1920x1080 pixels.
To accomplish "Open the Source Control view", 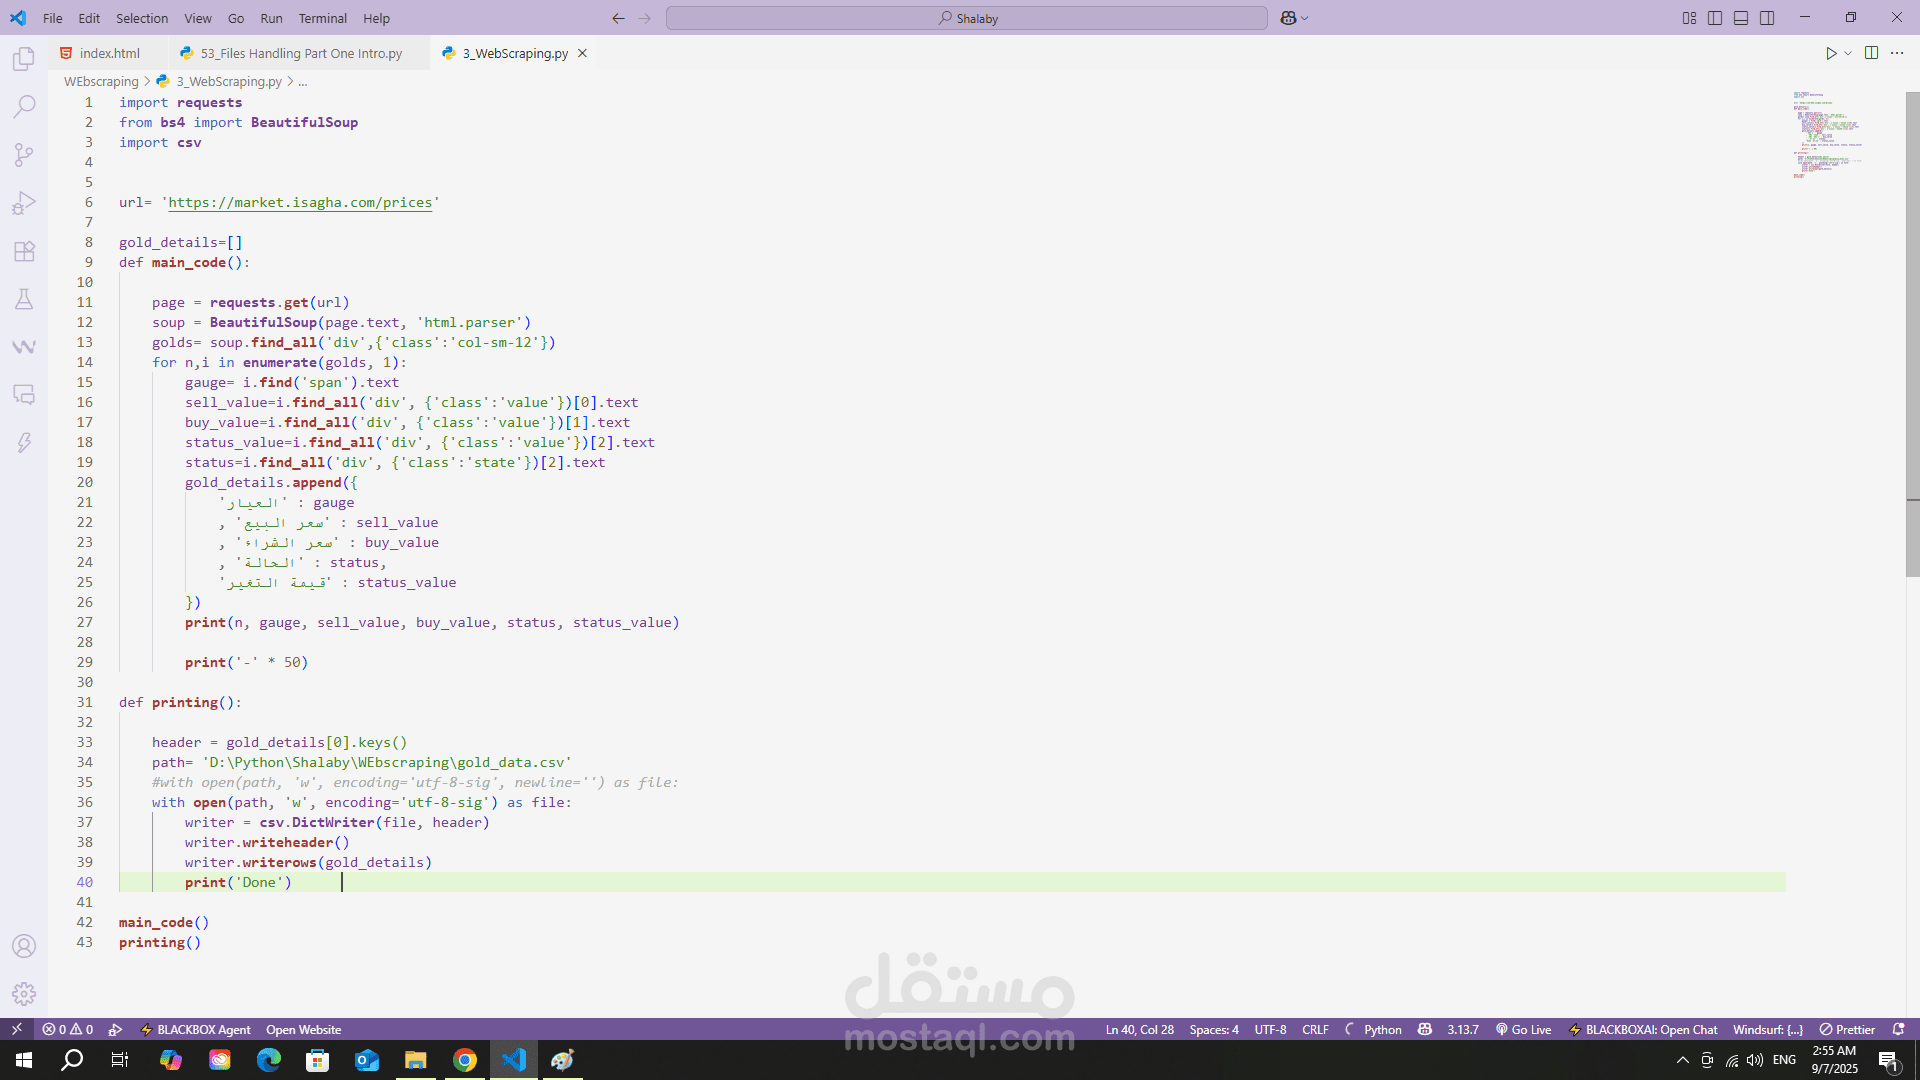I will (24, 155).
